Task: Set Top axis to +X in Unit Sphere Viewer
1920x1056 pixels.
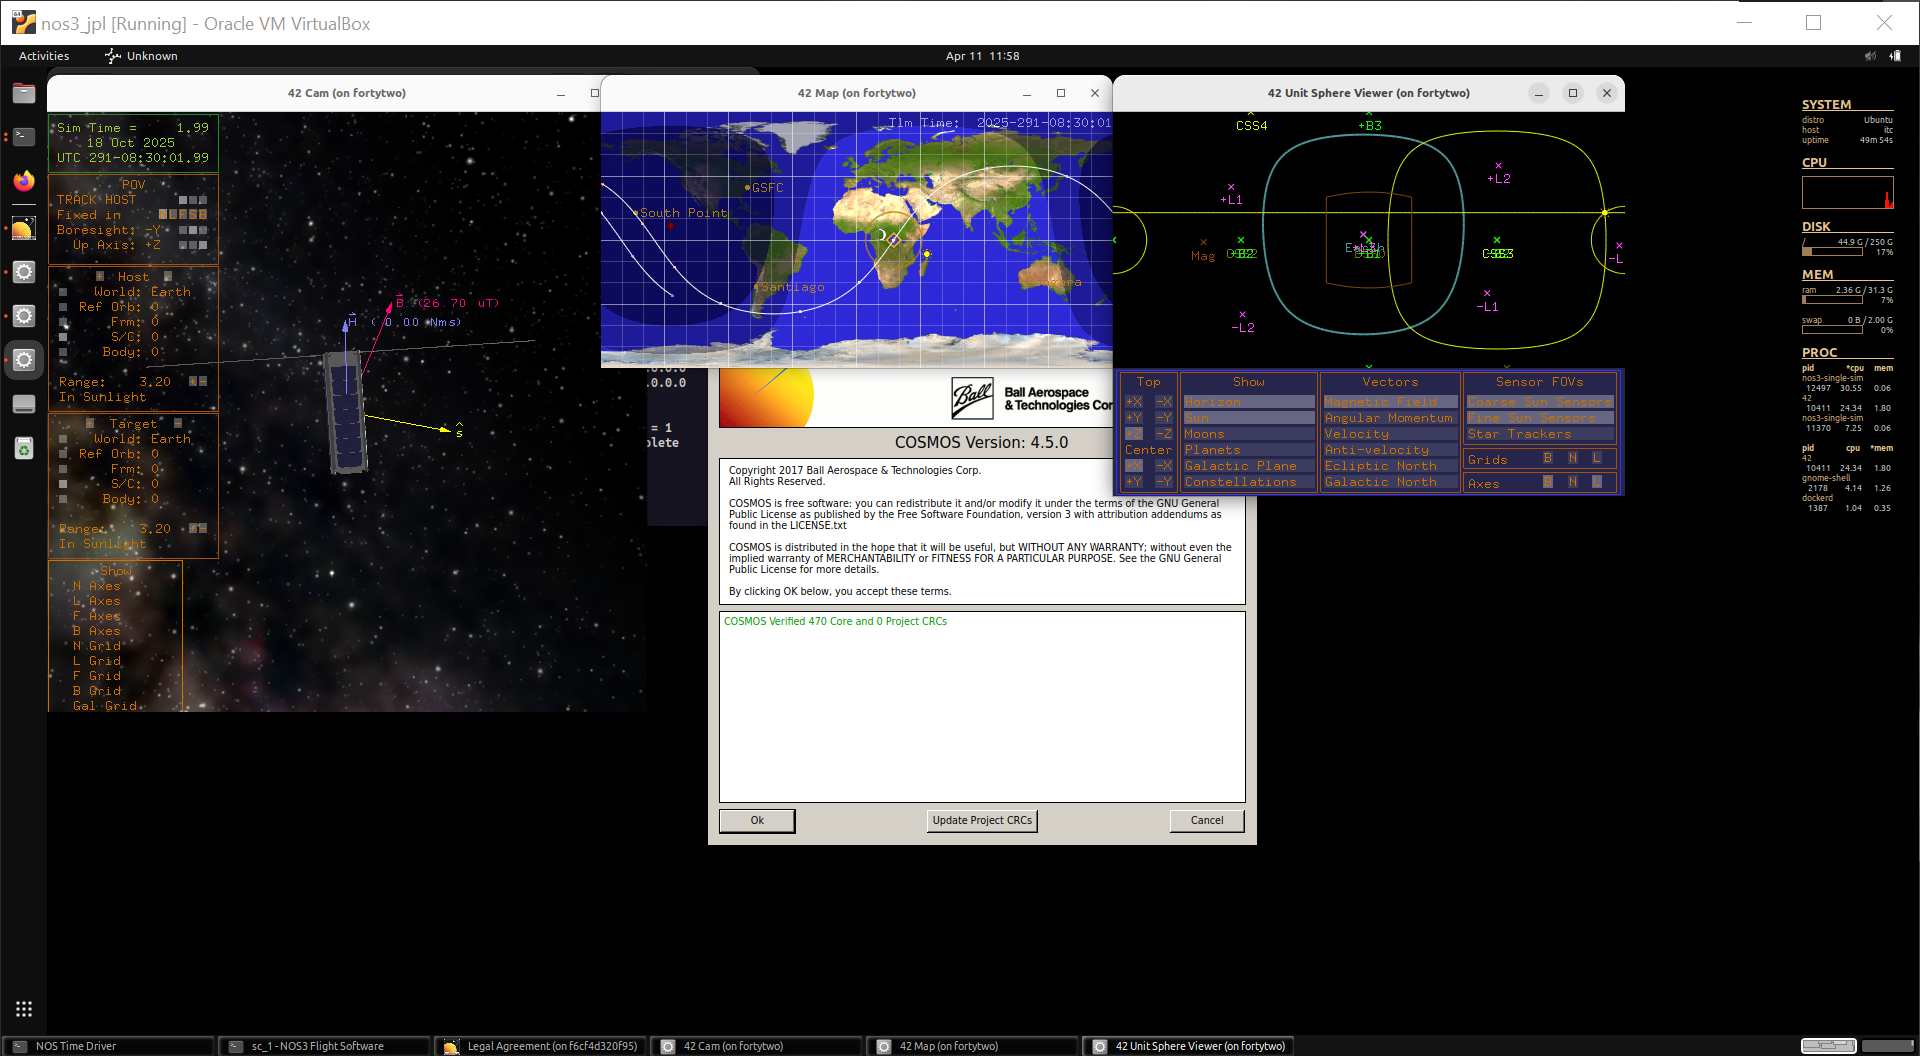Action: click(1134, 402)
